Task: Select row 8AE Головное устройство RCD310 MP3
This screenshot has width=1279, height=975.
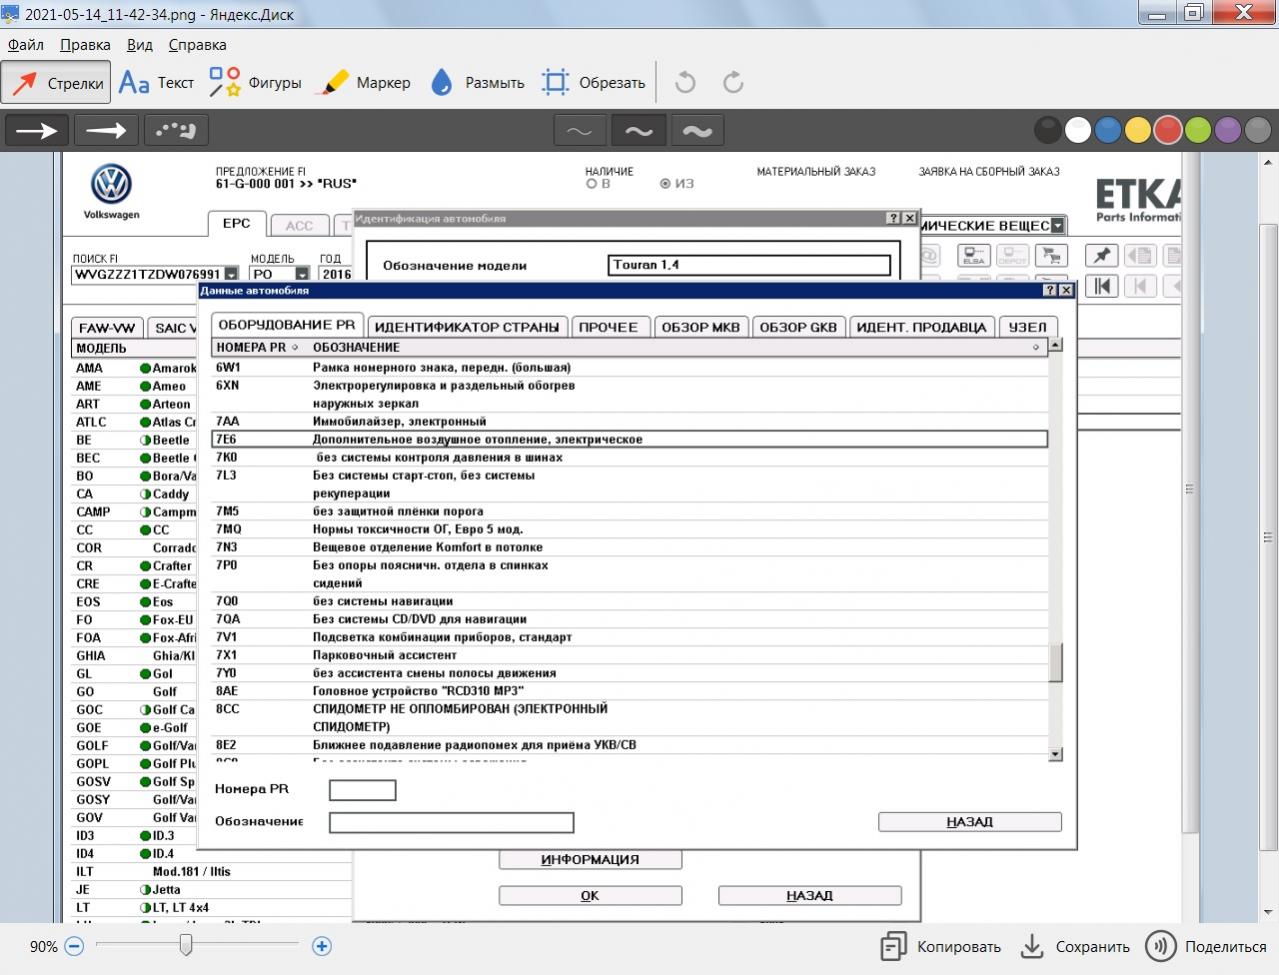Action: pos(630,691)
